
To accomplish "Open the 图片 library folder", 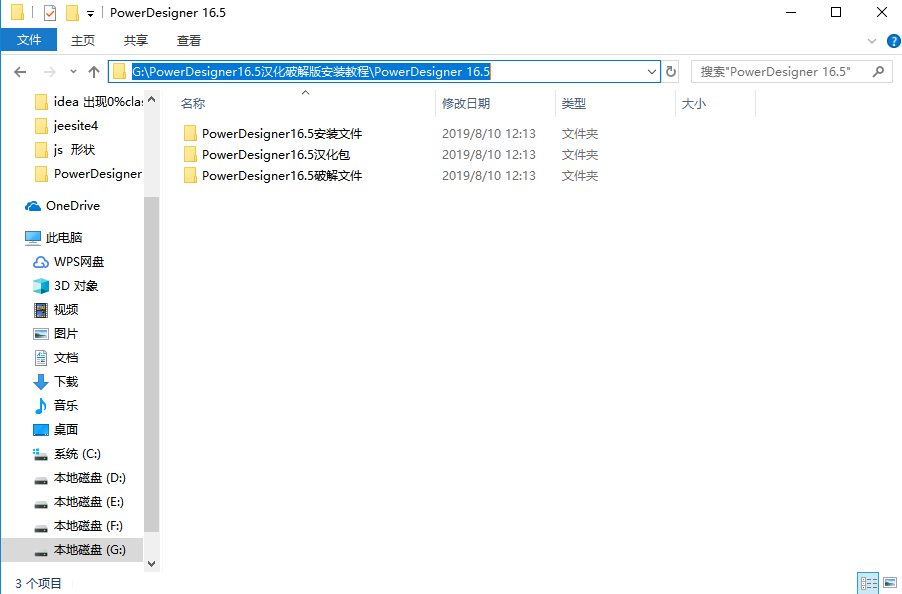I will coord(56,334).
